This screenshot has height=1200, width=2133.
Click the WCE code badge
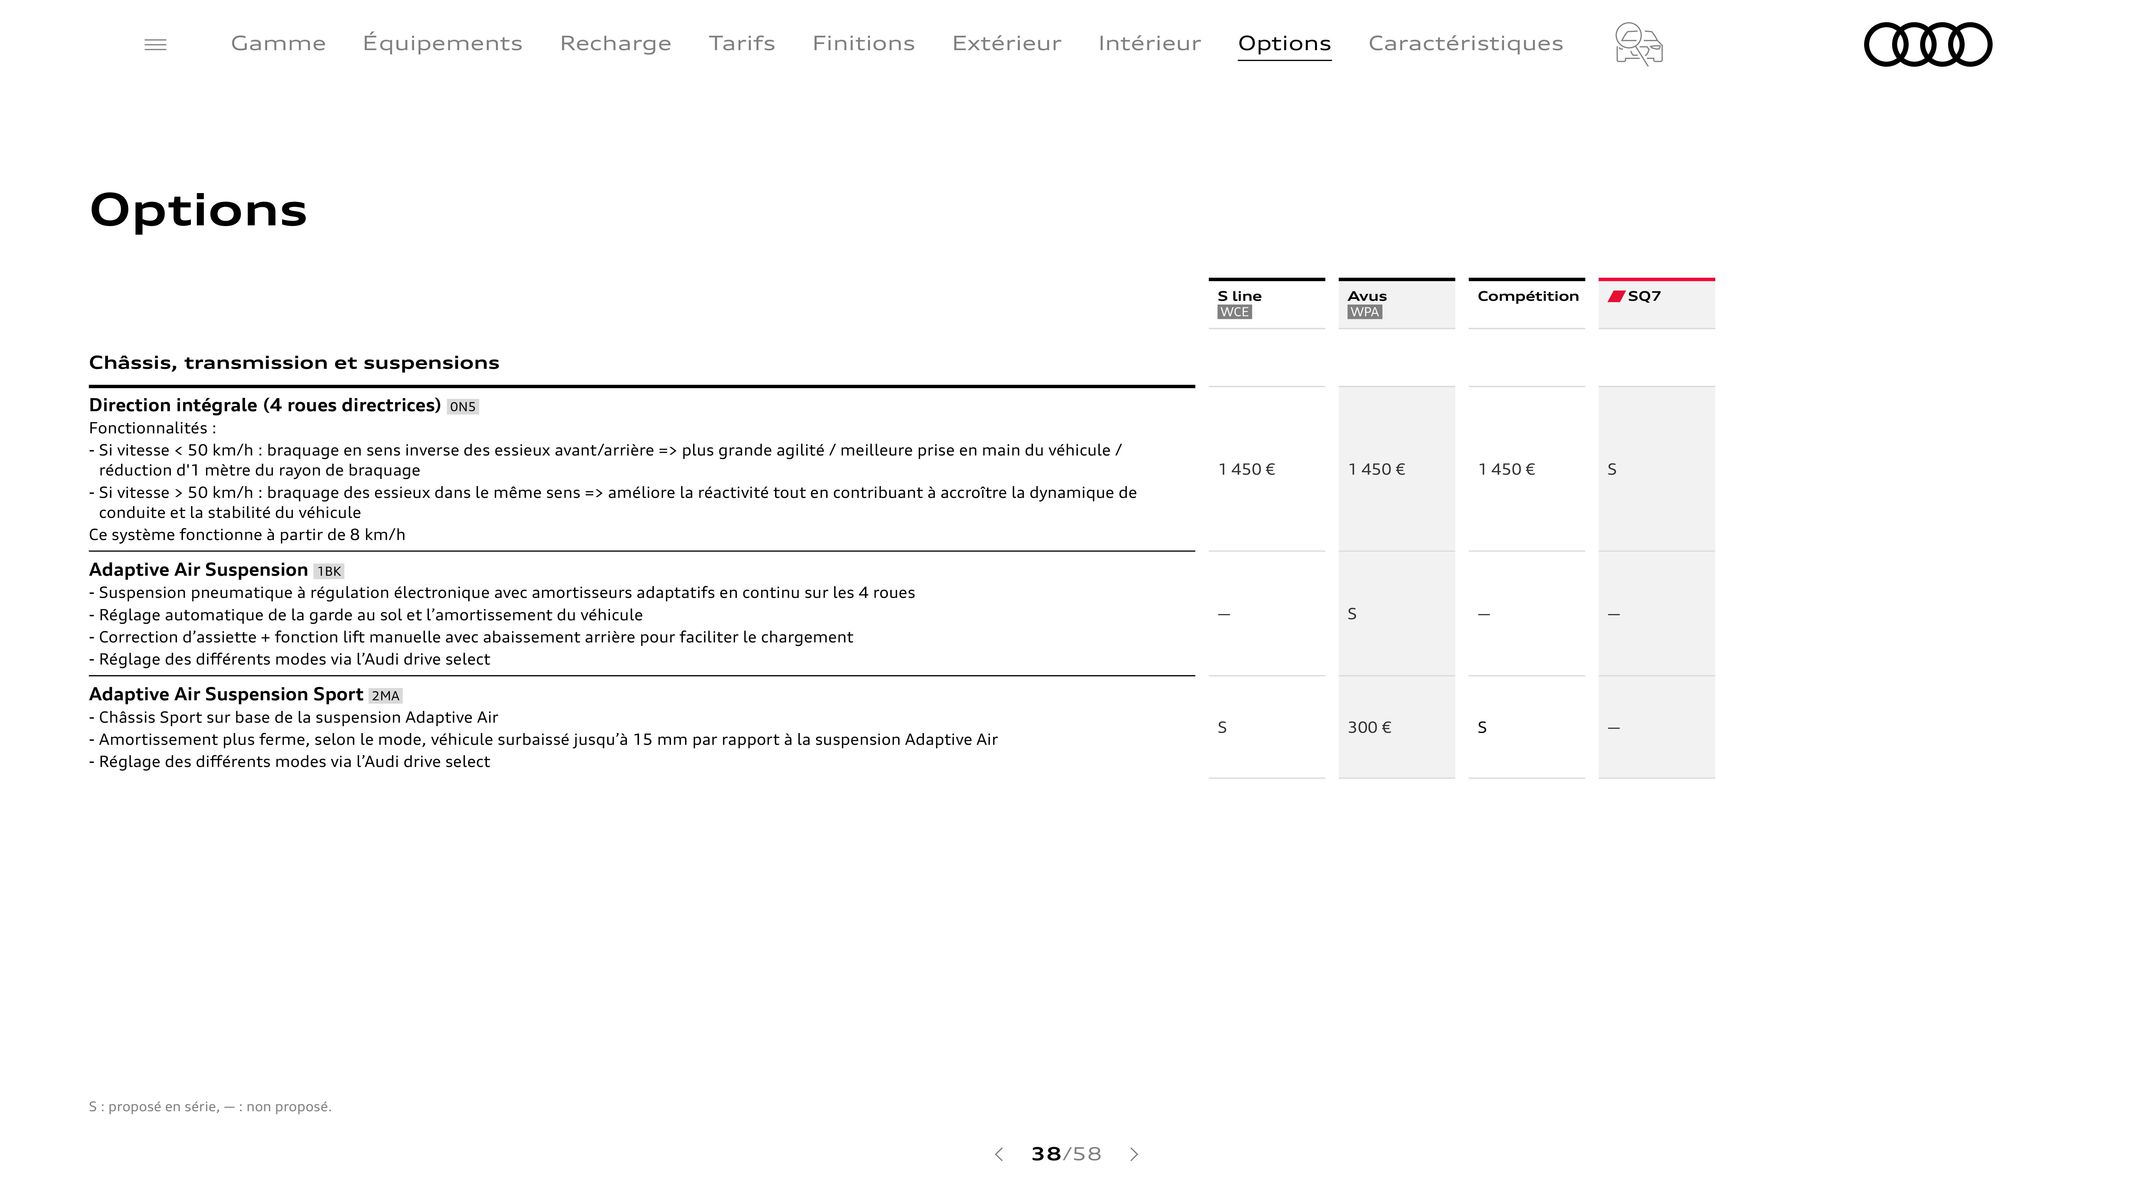pos(1234,312)
